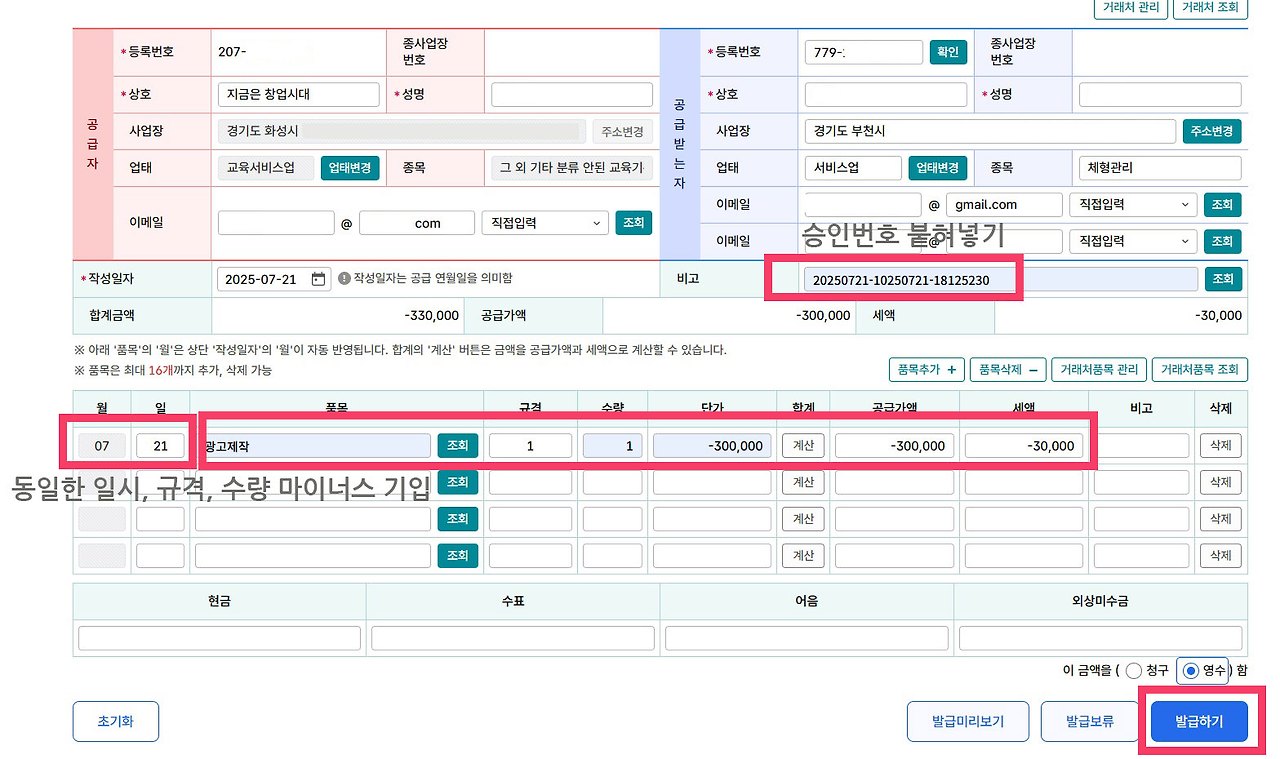Open the 작성일자 date picker calendar icon
This screenshot has width=1280, height=759.
(320, 278)
